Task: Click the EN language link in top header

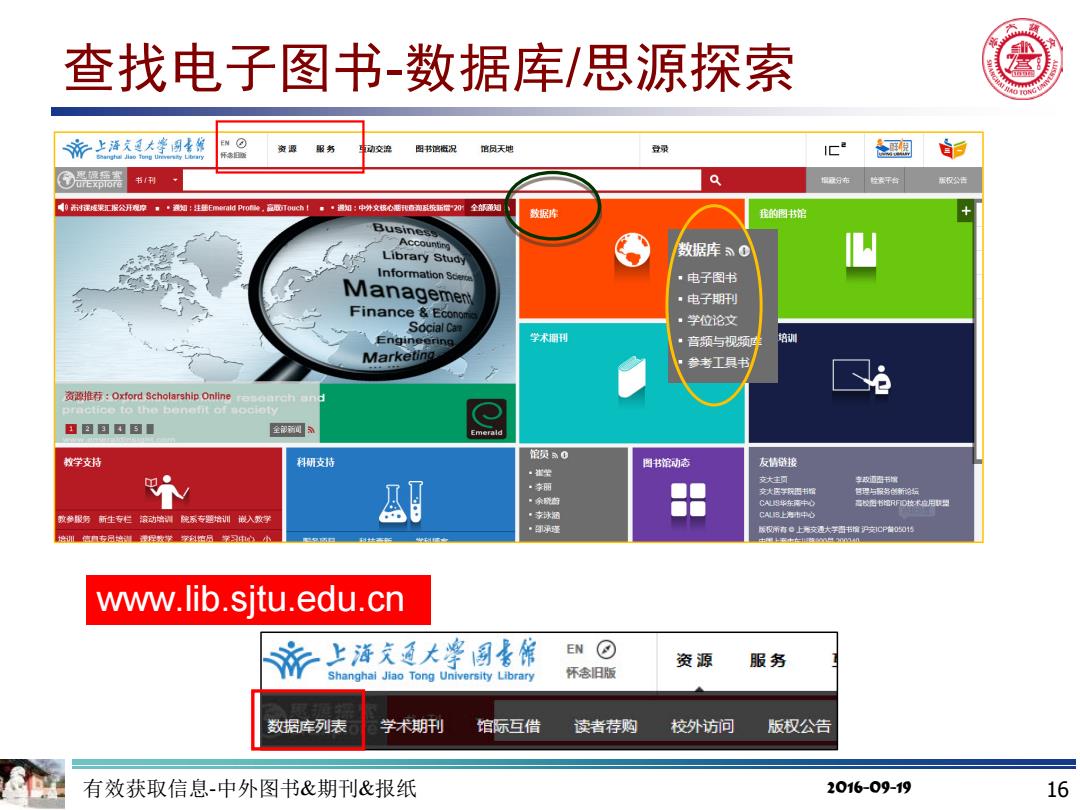Action: (x=225, y=143)
